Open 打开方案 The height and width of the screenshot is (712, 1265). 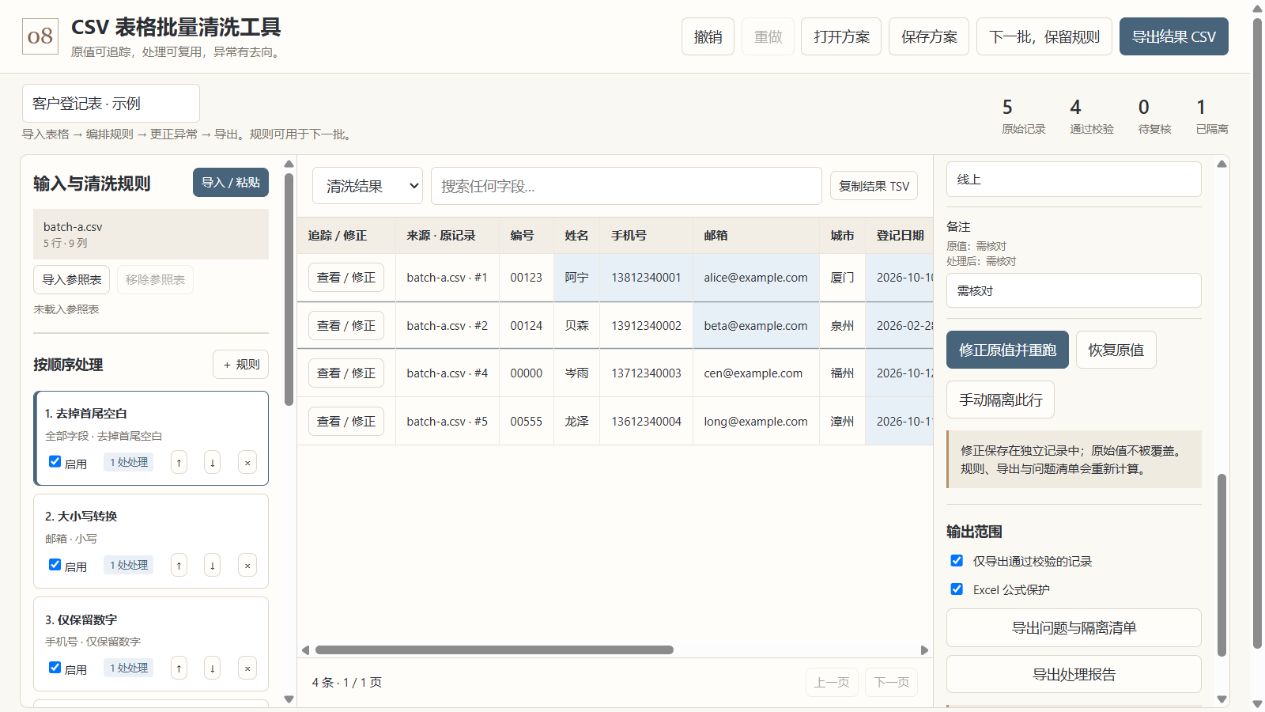tap(841, 36)
